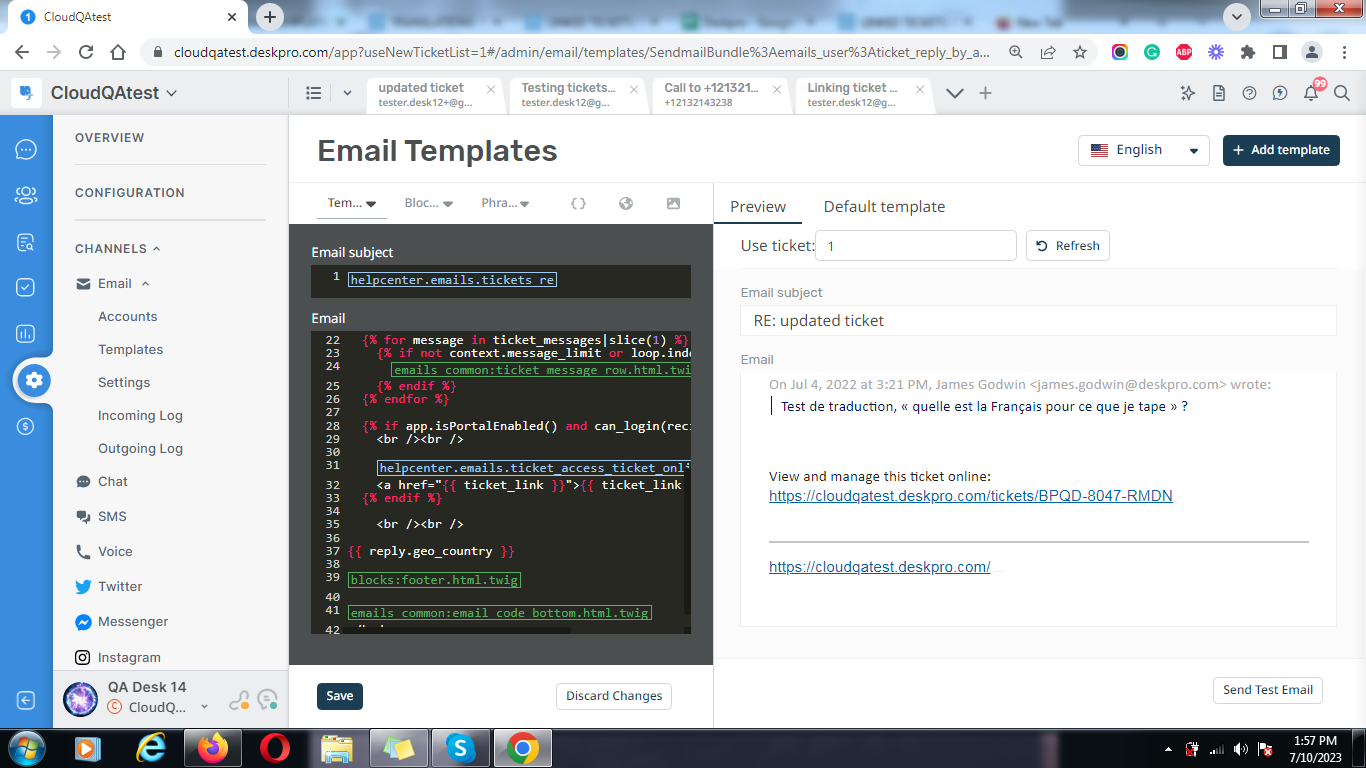Viewport: 1366px width, 768px height.
Task: Click the curly braces variables icon
Action: tap(578, 203)
